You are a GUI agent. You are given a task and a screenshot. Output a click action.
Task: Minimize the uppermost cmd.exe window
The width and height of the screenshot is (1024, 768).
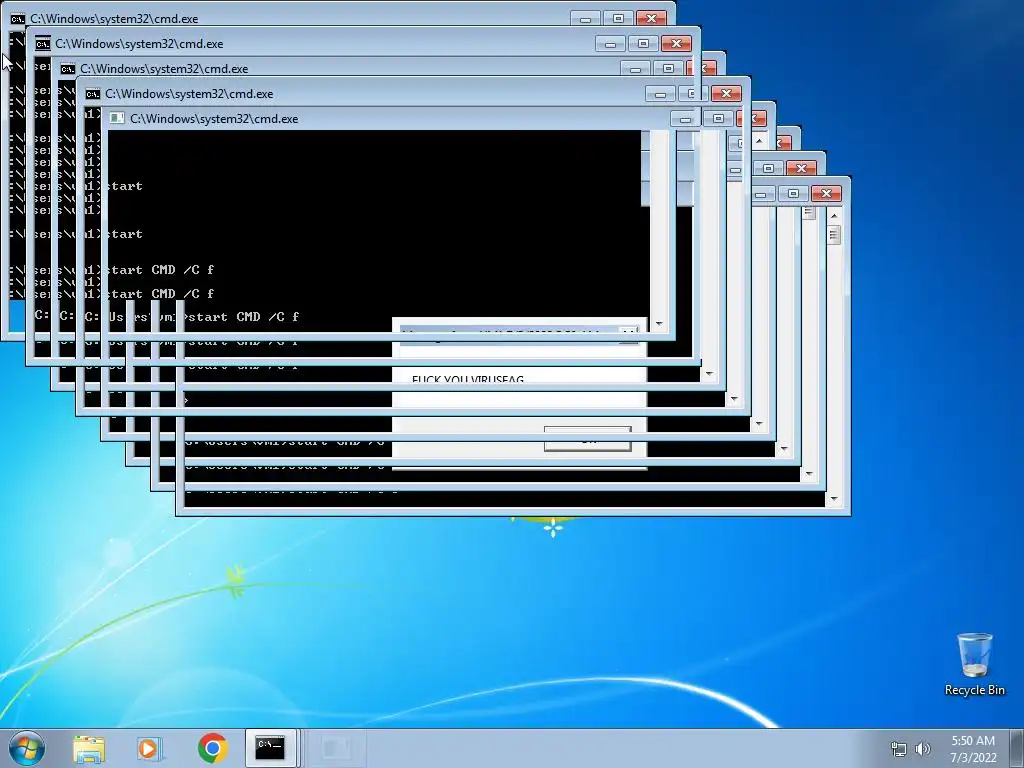(585, 19)
